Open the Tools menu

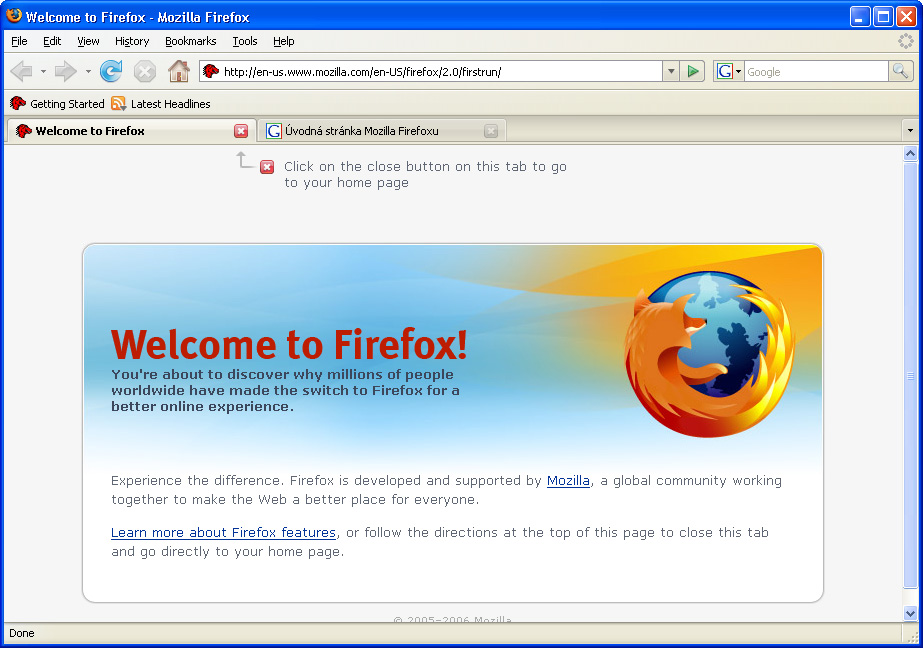click(x=245, y=41)
